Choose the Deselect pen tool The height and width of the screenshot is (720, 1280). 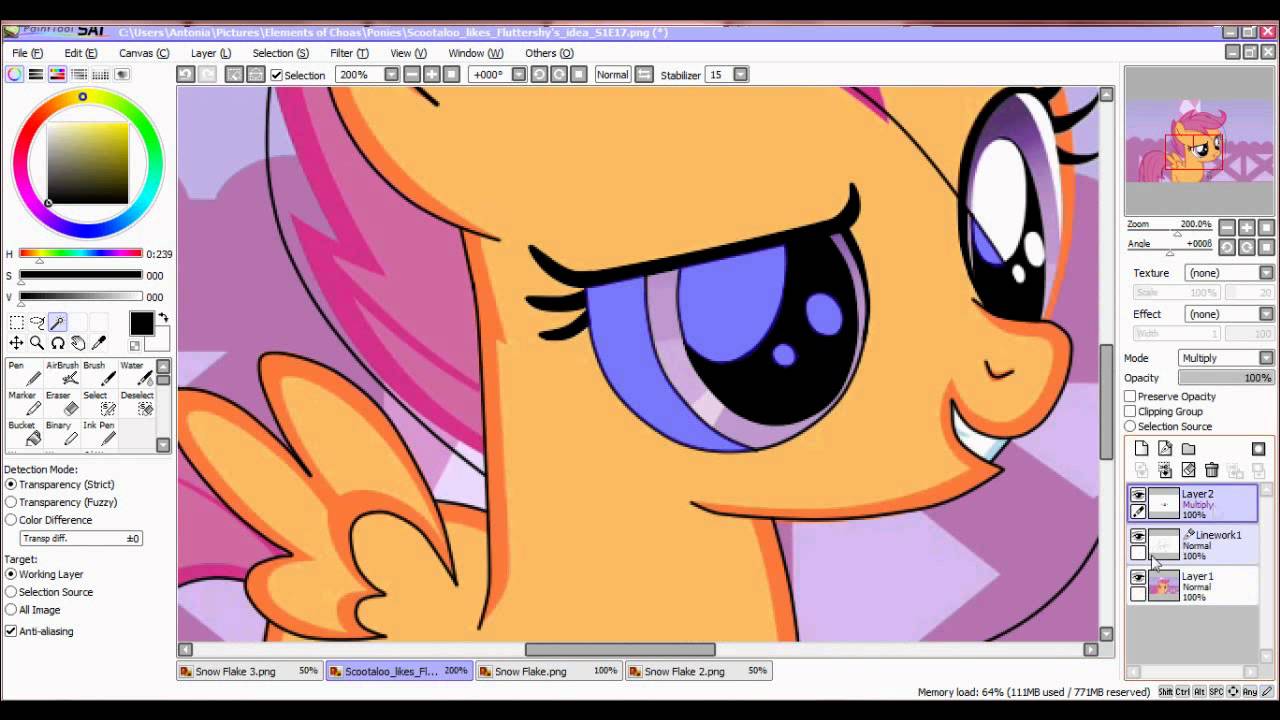click(138, 404)
